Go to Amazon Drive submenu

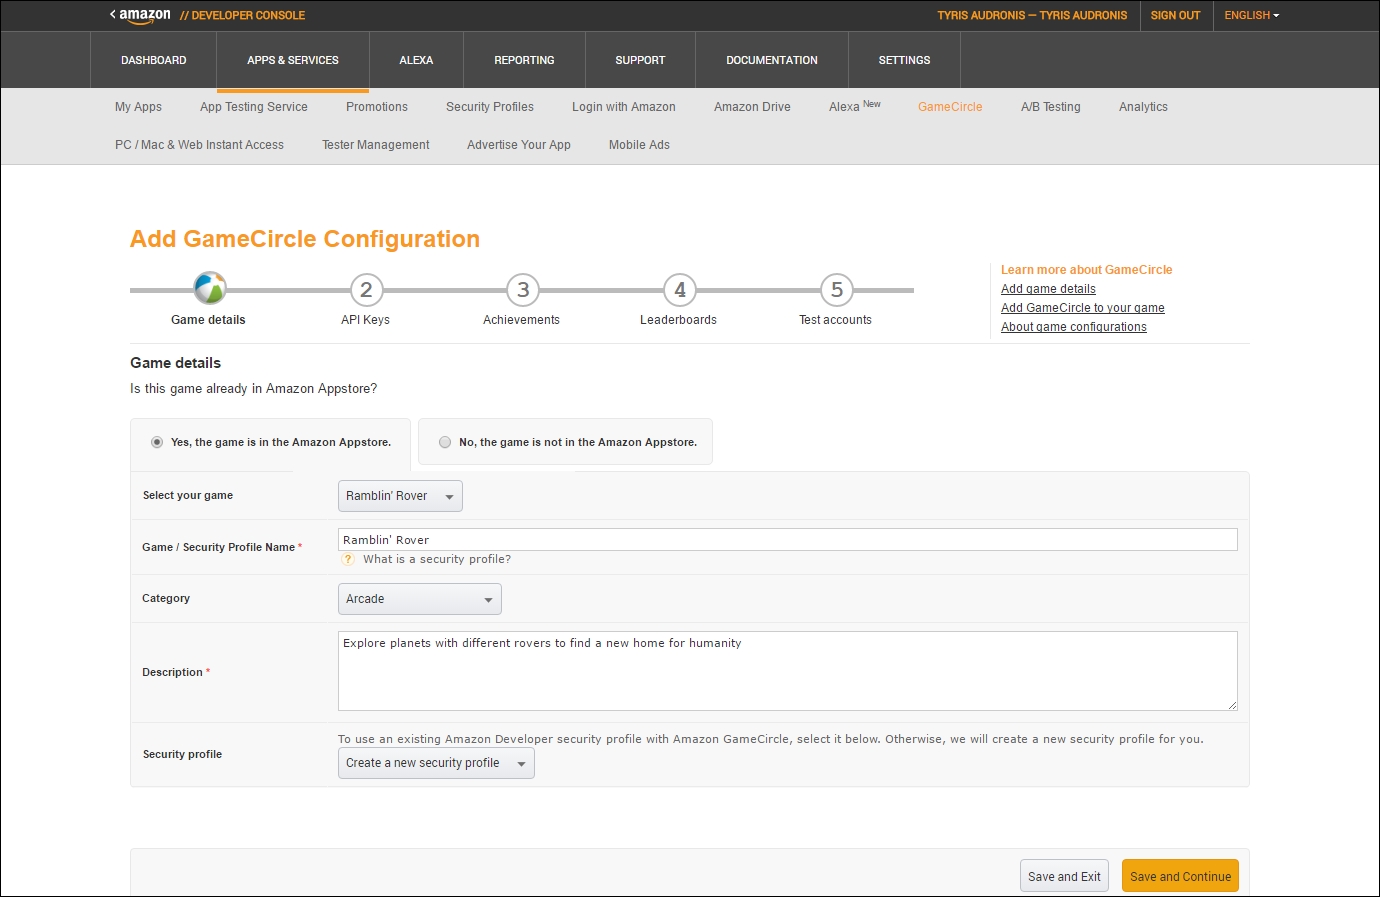[752, 107]
